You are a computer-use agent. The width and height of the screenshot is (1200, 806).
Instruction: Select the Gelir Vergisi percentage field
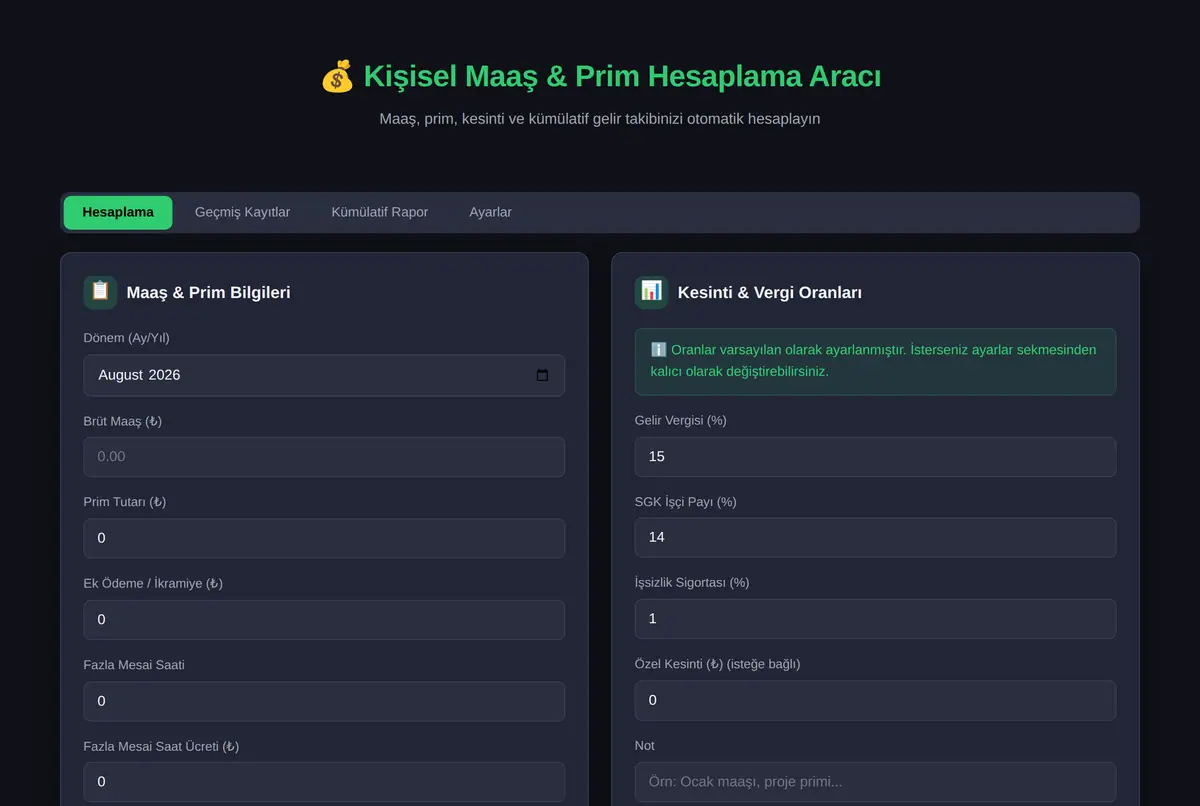point(875,456)
